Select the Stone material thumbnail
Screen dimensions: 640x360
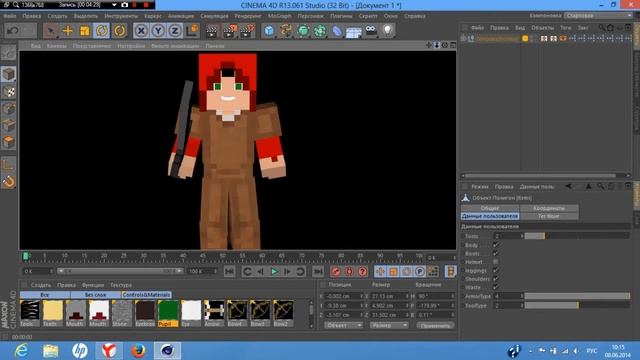point(122,313)
